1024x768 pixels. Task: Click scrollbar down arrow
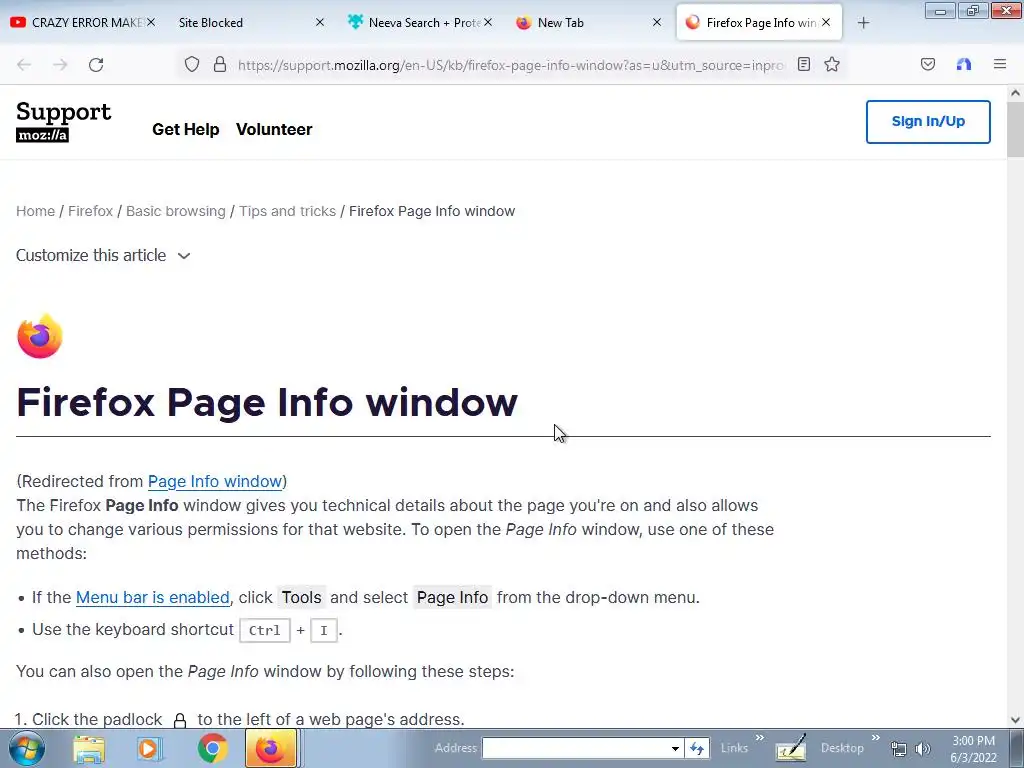pyautogui.click(x=1016, y=720)
